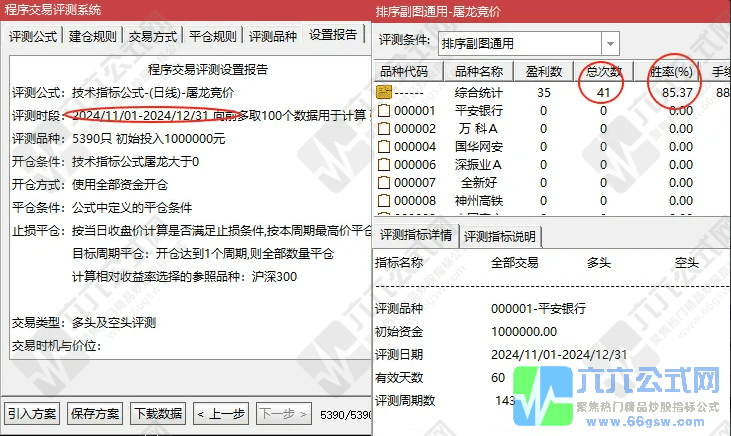
Task: Click the 评测品种 5390只 line
Action: click(x=118, y=138)
